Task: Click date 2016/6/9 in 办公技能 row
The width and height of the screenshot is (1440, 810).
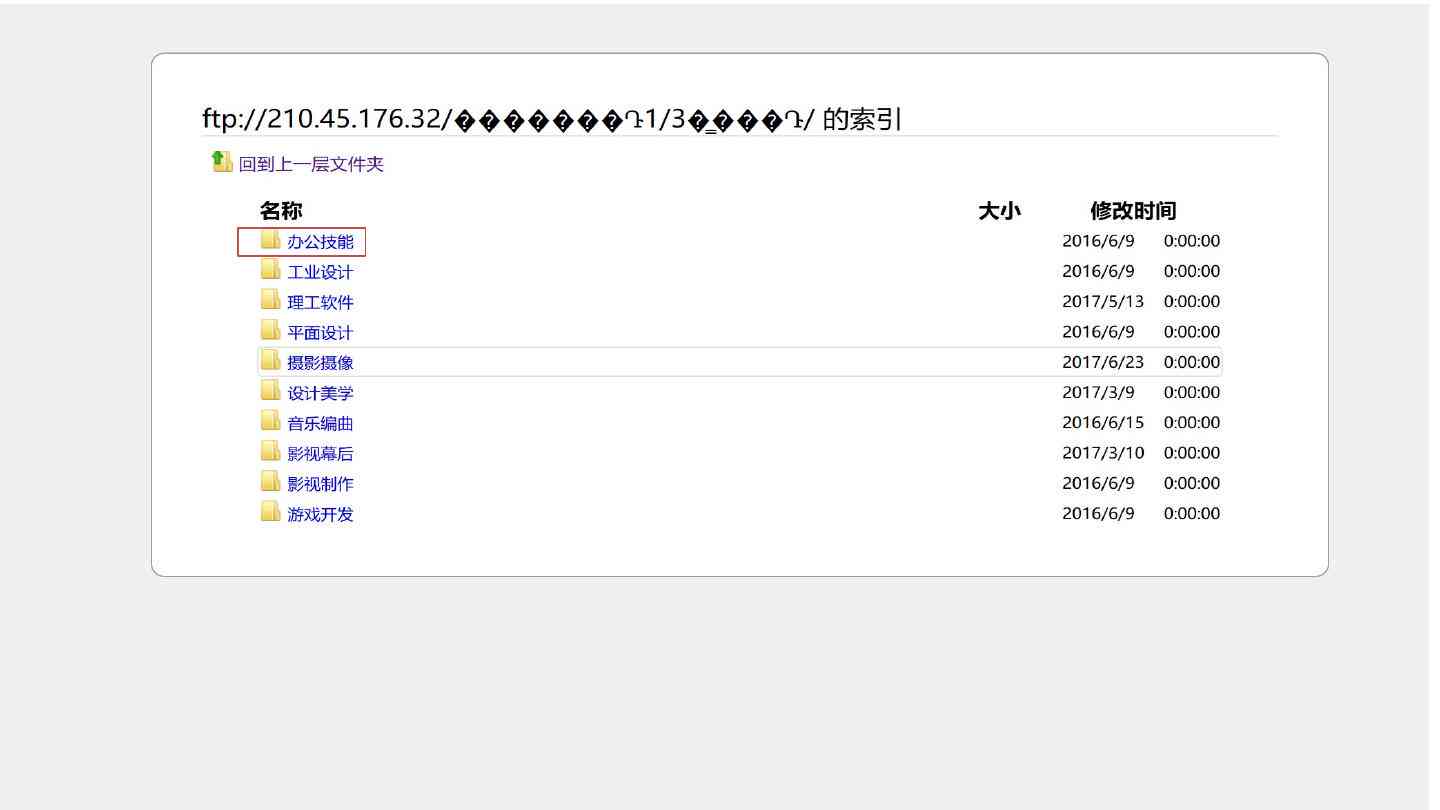Action: 1098,241
